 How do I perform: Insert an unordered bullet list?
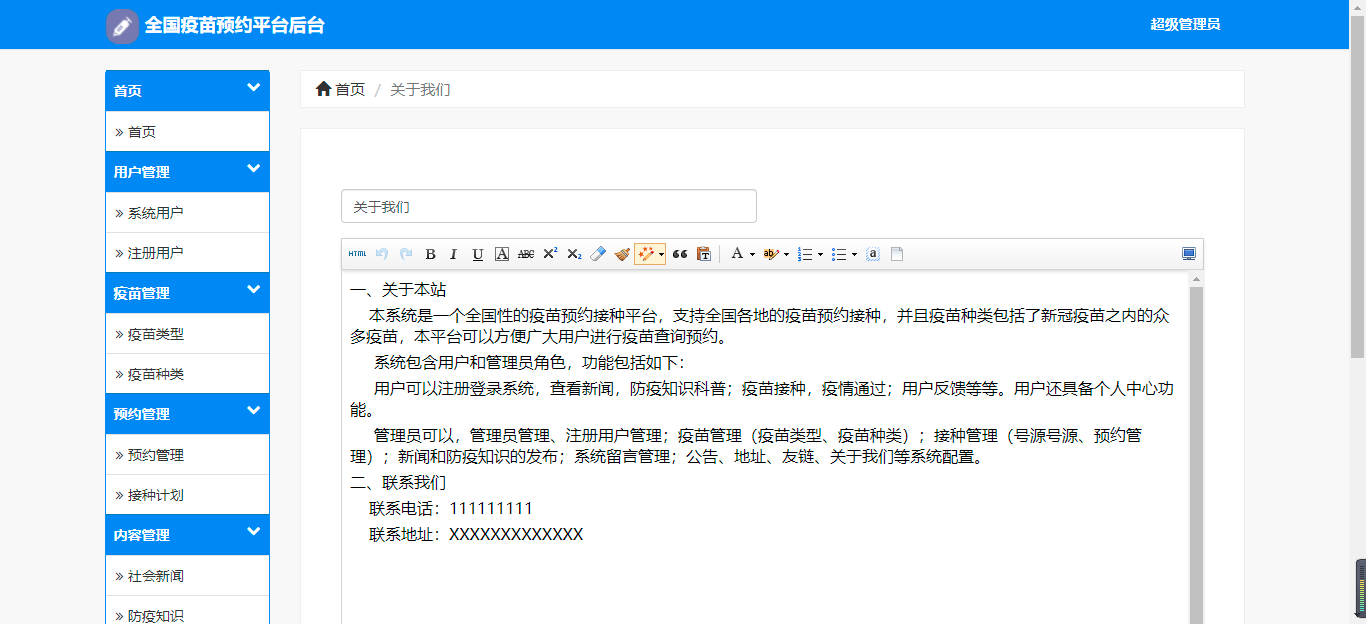tap(839, 254)
